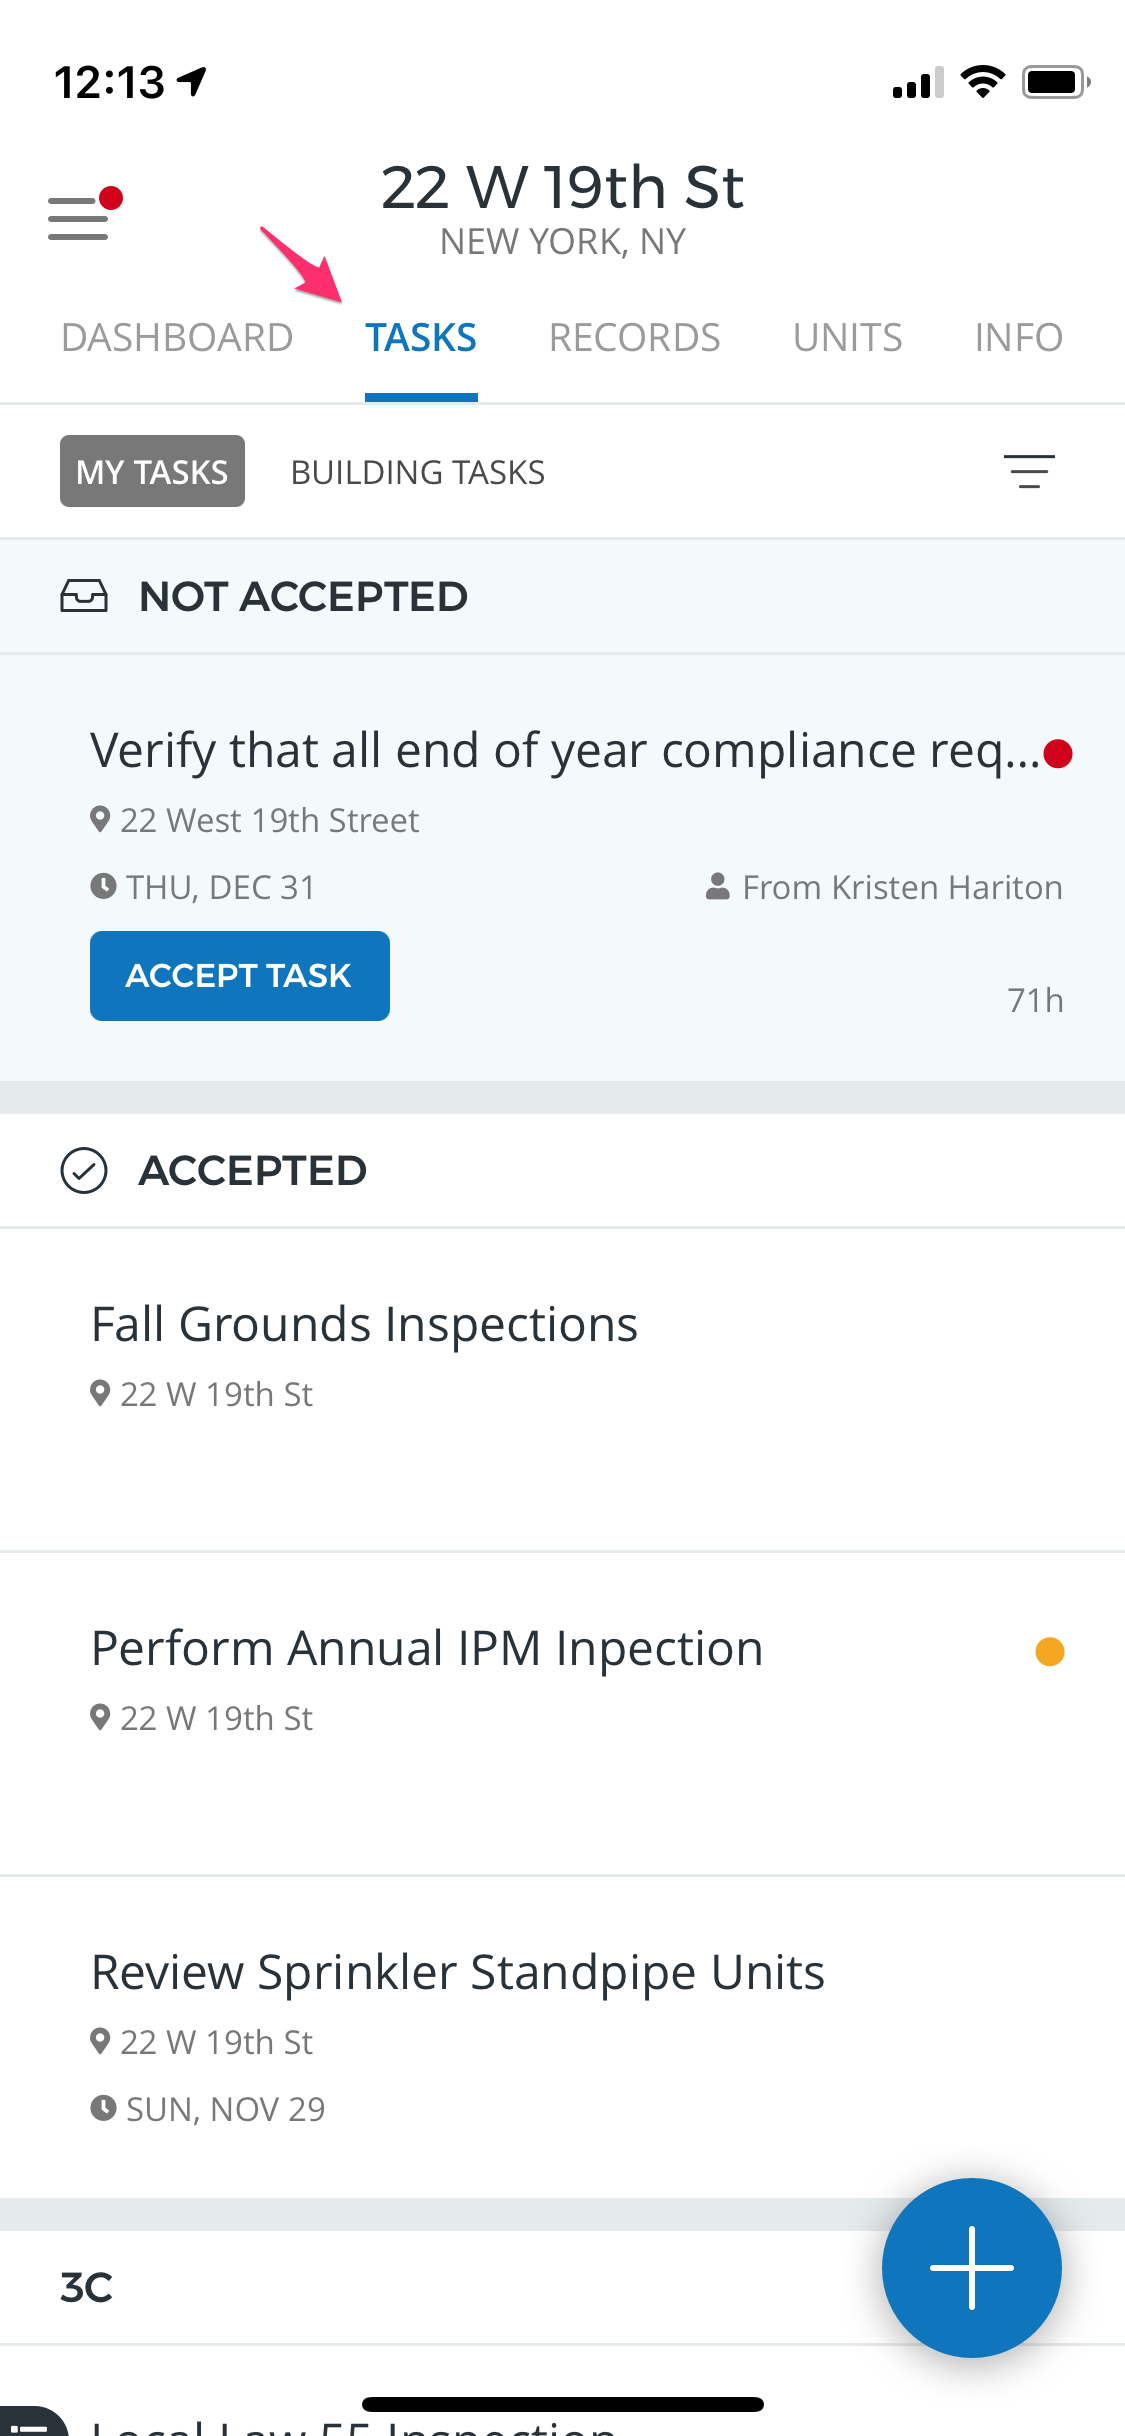Collapse the ACCEPTED section header
The image size is (1125, 2436).
[562, 1171]
